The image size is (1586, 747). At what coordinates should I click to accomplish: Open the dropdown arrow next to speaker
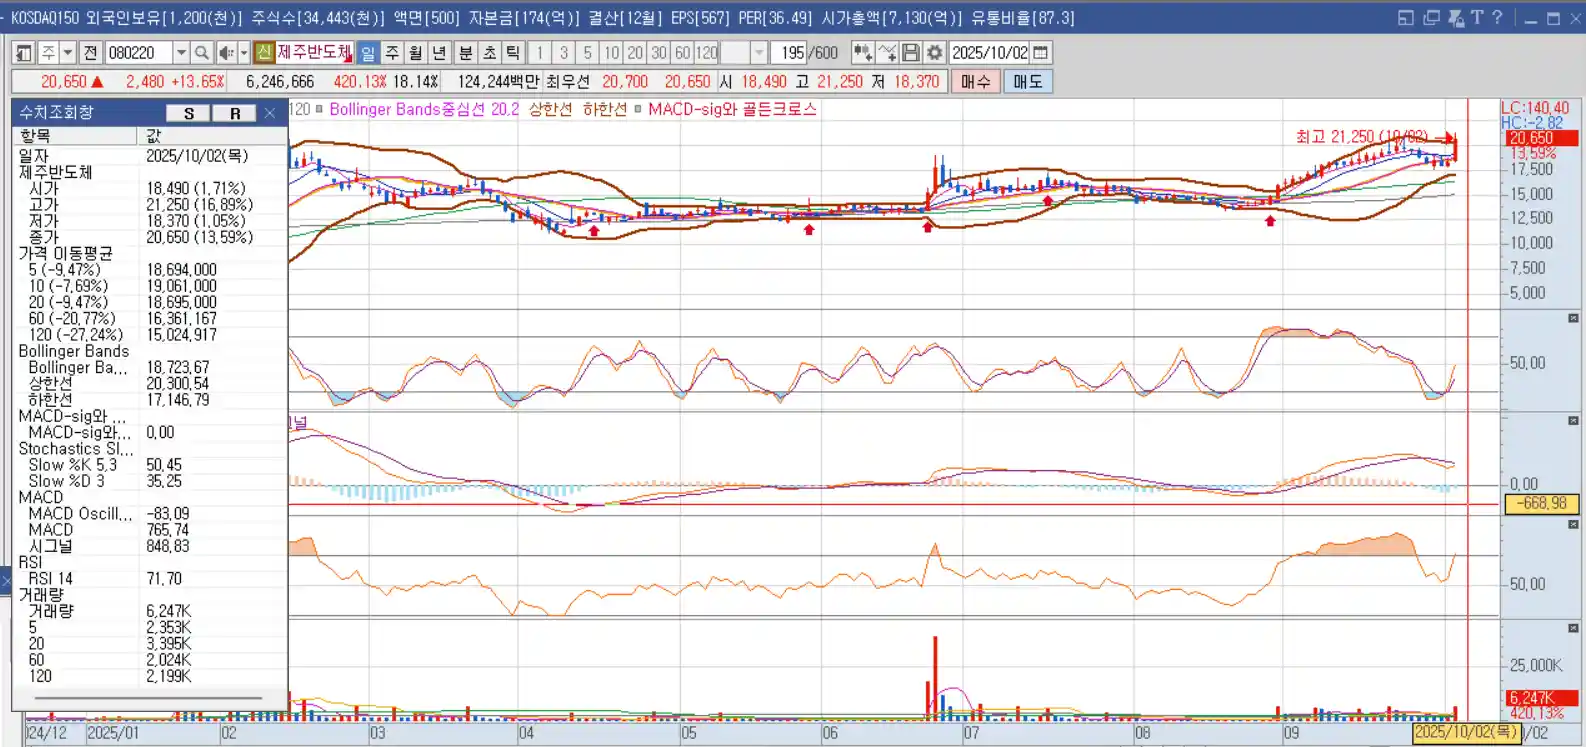pos(243,52)
